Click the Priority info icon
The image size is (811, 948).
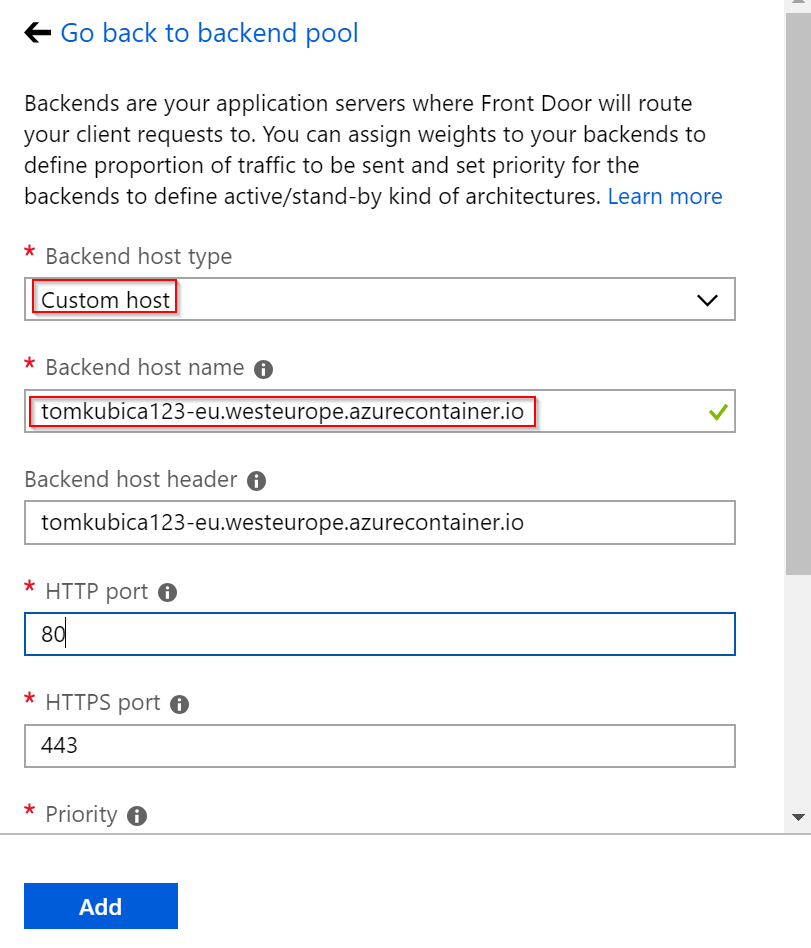click(x=137, y=816)
